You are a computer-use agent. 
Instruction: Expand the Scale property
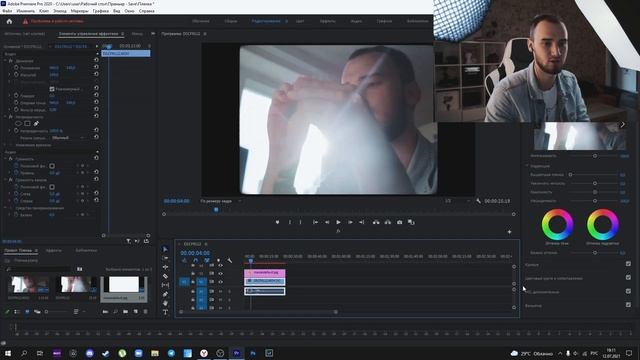10,75
